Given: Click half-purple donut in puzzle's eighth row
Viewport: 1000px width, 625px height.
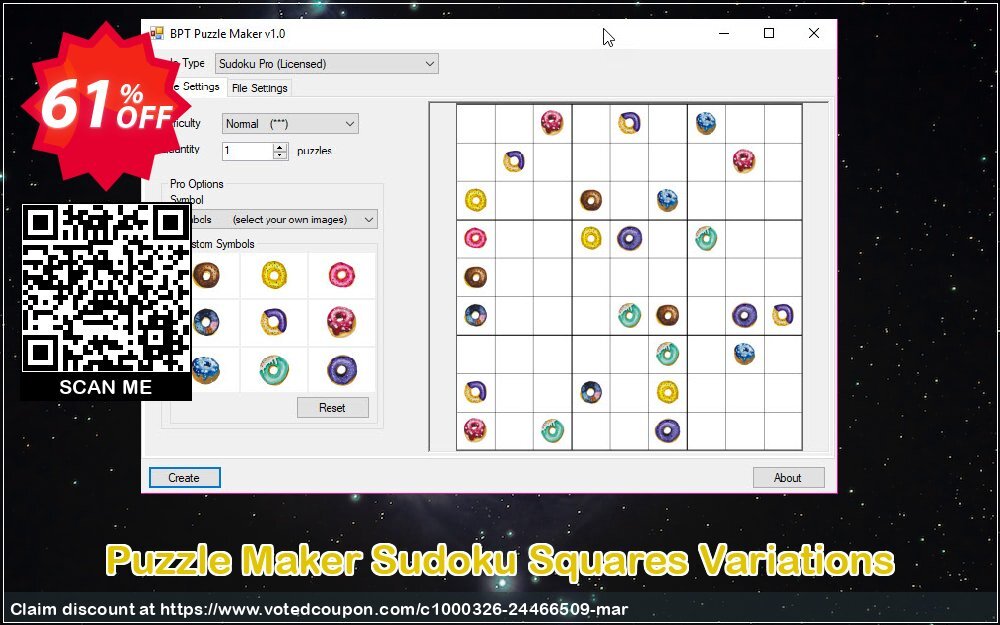Looking at the screenshot, I should [x=476, y=392].
